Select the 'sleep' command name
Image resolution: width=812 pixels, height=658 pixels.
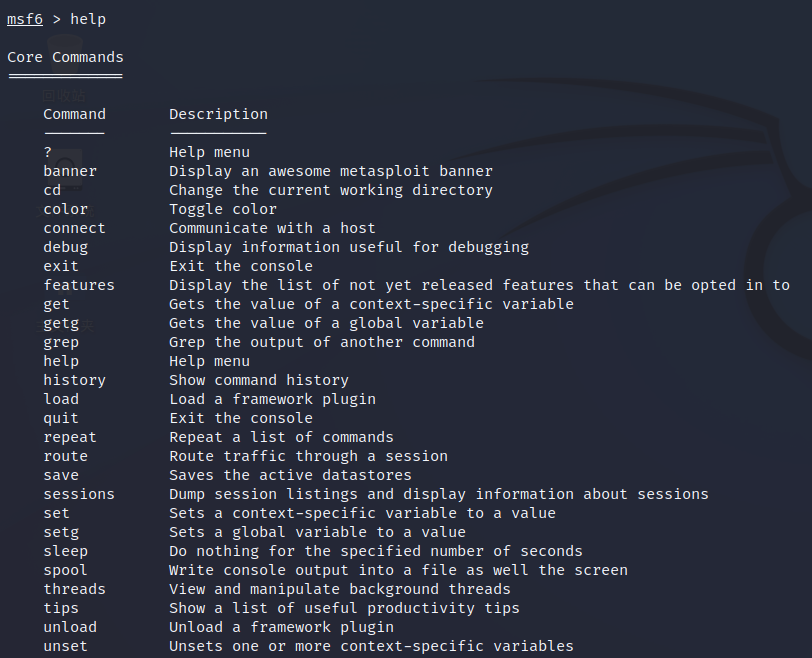65,551
